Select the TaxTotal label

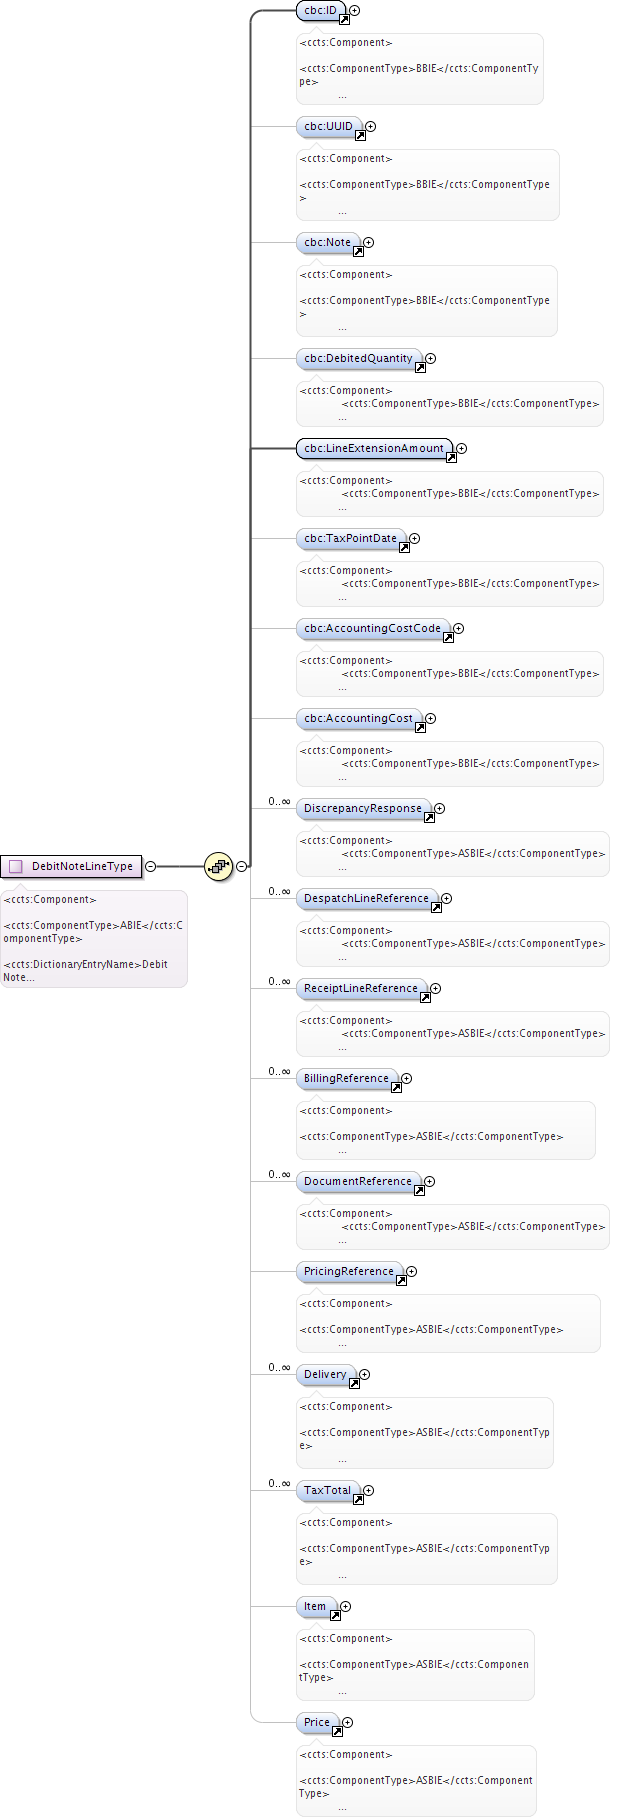(328, 1490)
